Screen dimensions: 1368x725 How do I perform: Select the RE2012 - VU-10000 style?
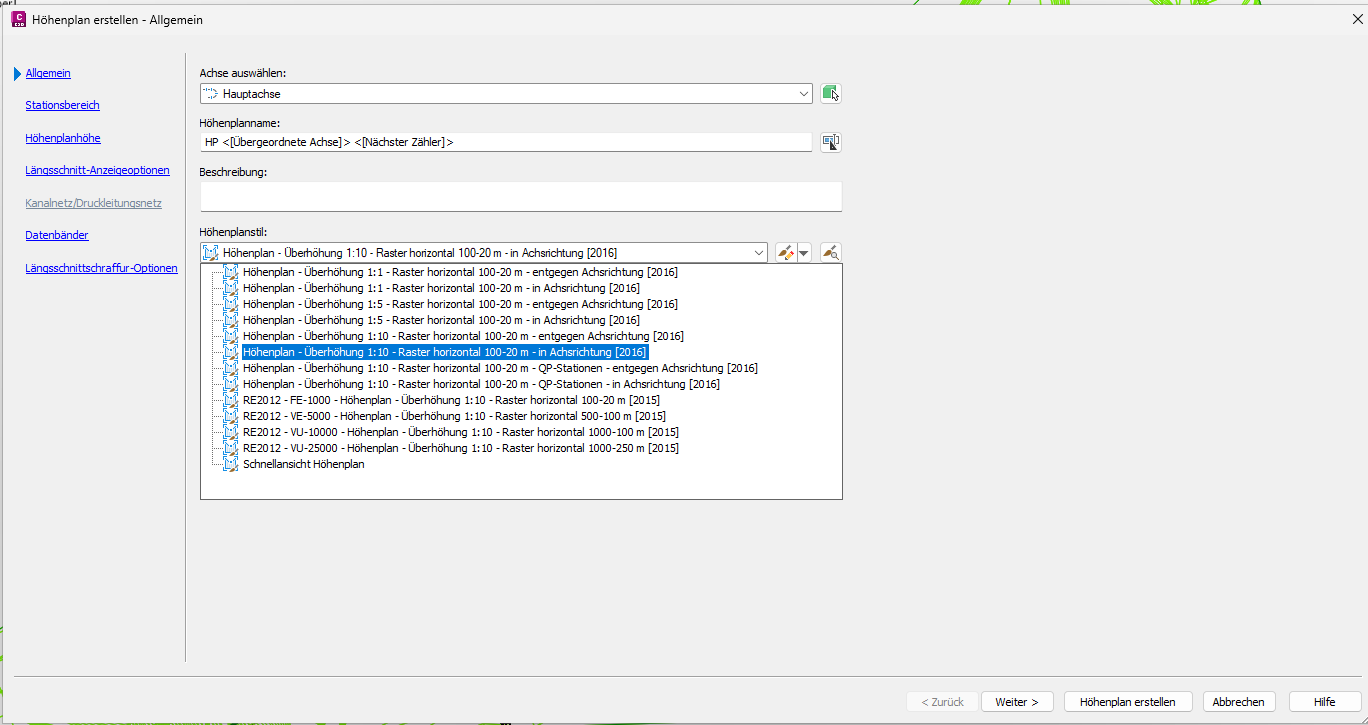click(461, 432)
